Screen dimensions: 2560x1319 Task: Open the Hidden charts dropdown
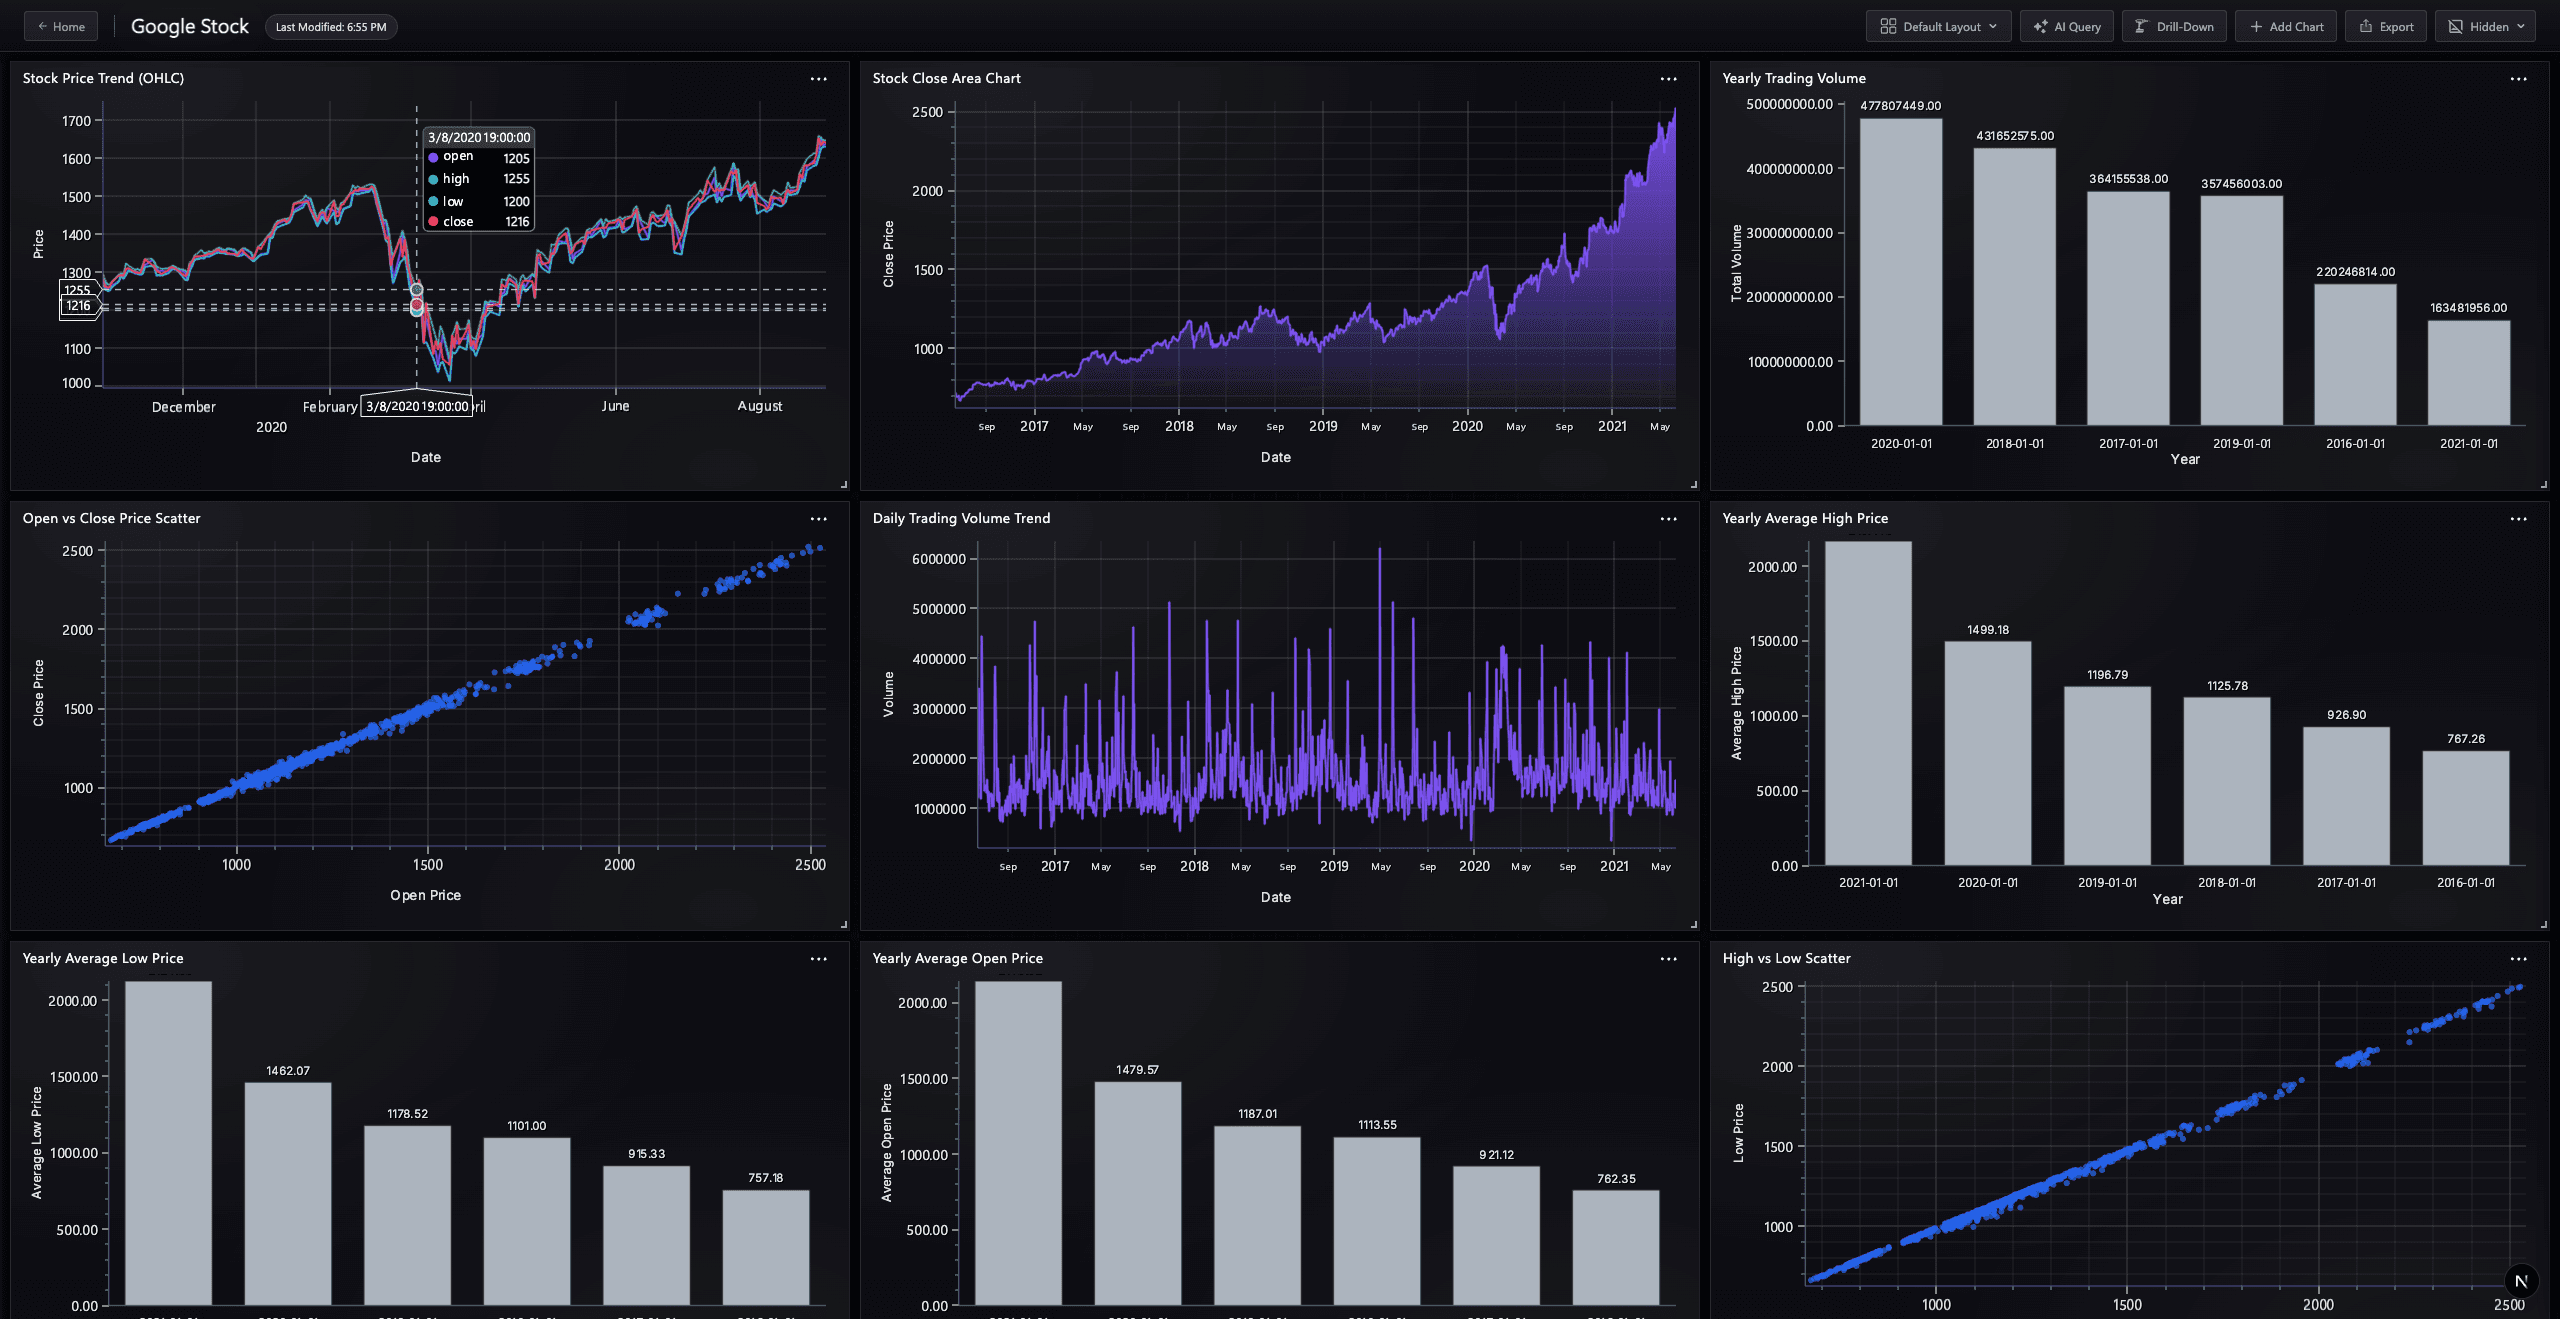2485,27
